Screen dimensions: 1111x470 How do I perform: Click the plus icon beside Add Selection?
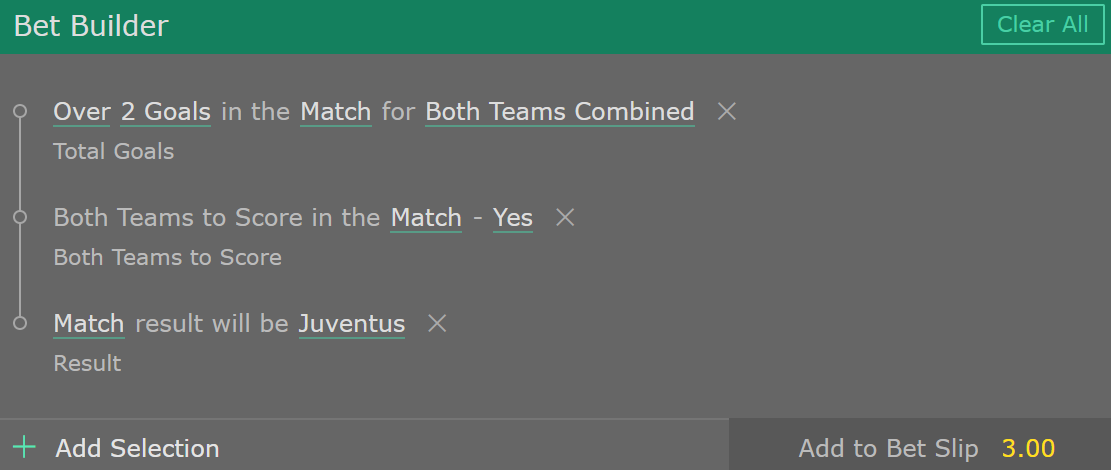click(x=24, y=447)
